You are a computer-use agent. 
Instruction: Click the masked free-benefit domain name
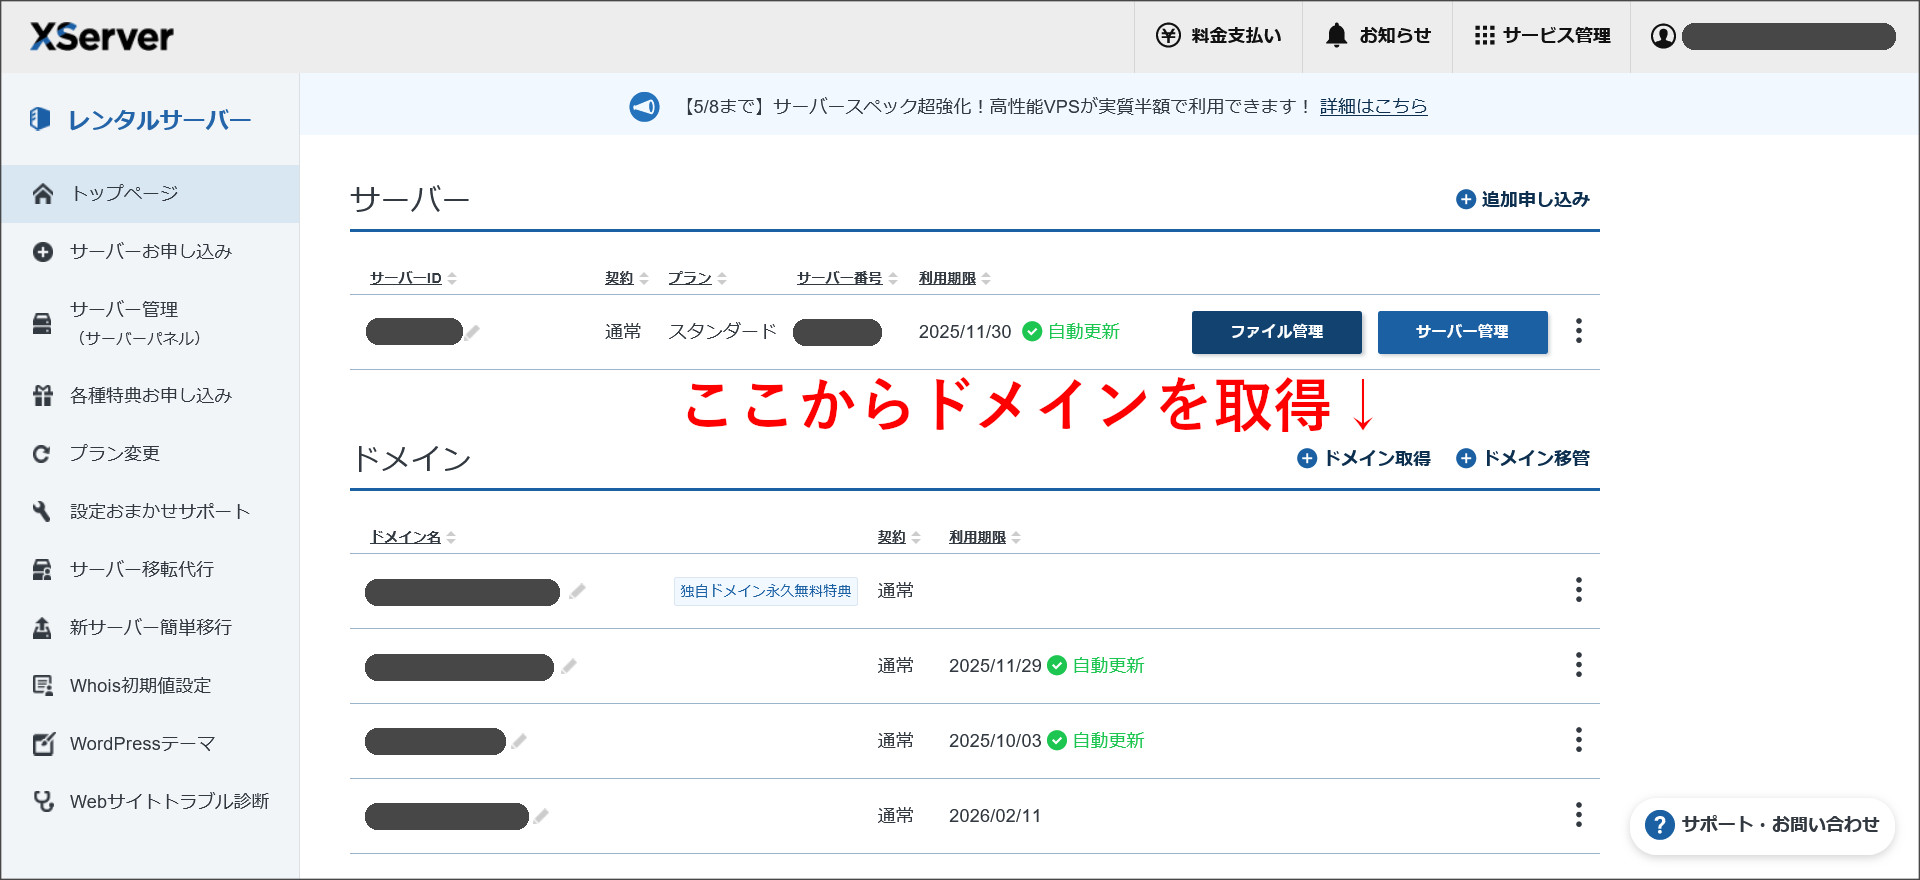pyautogui.click(x=462, y=592)
